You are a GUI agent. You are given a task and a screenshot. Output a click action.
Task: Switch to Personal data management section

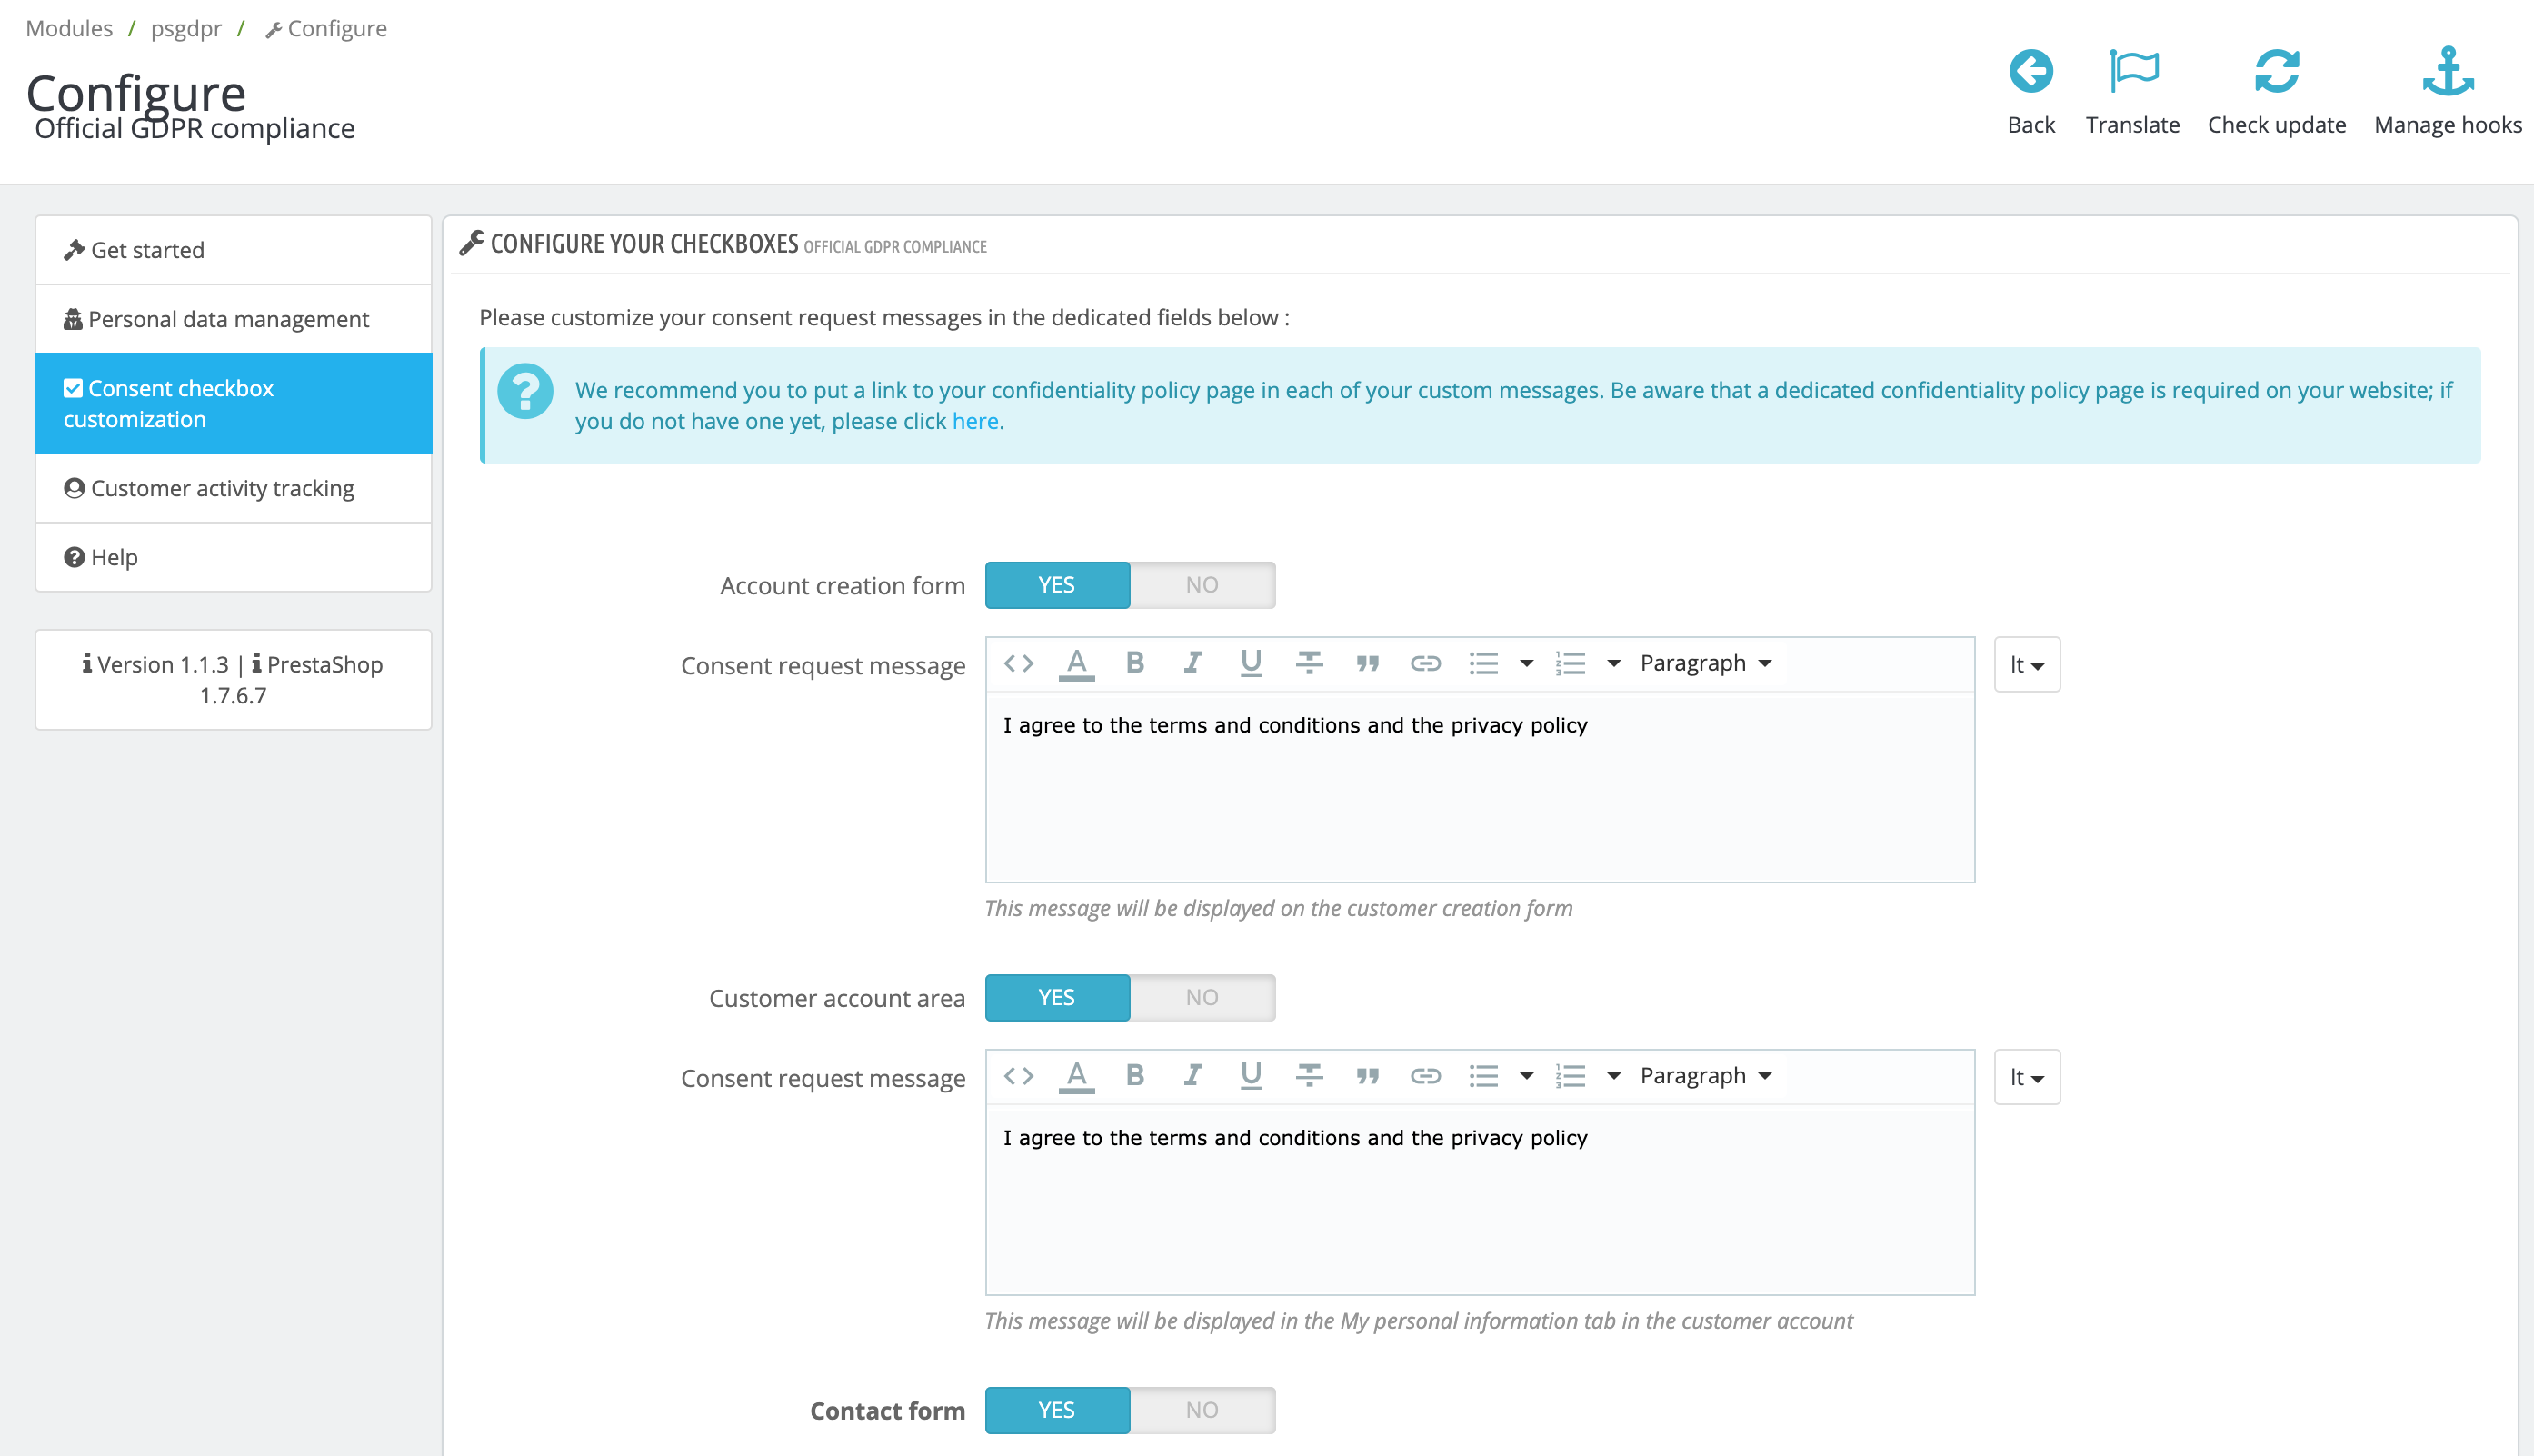click(x=229, y=319)
